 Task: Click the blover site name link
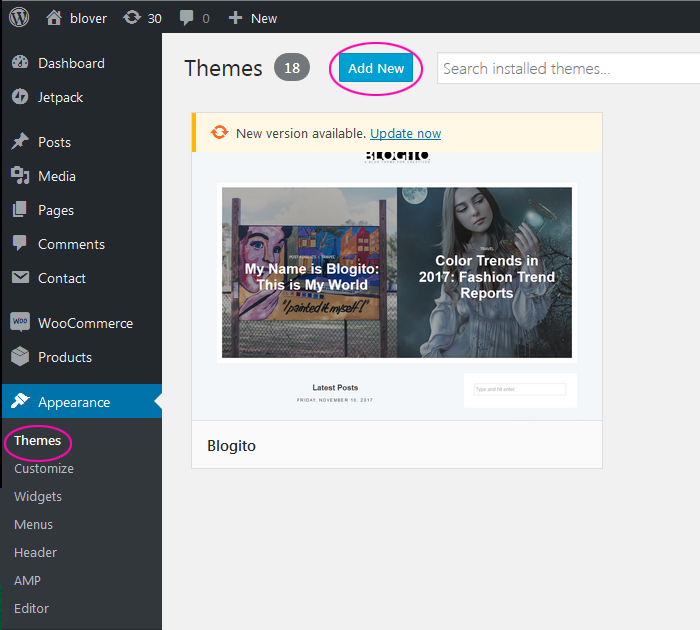point(88,18)
